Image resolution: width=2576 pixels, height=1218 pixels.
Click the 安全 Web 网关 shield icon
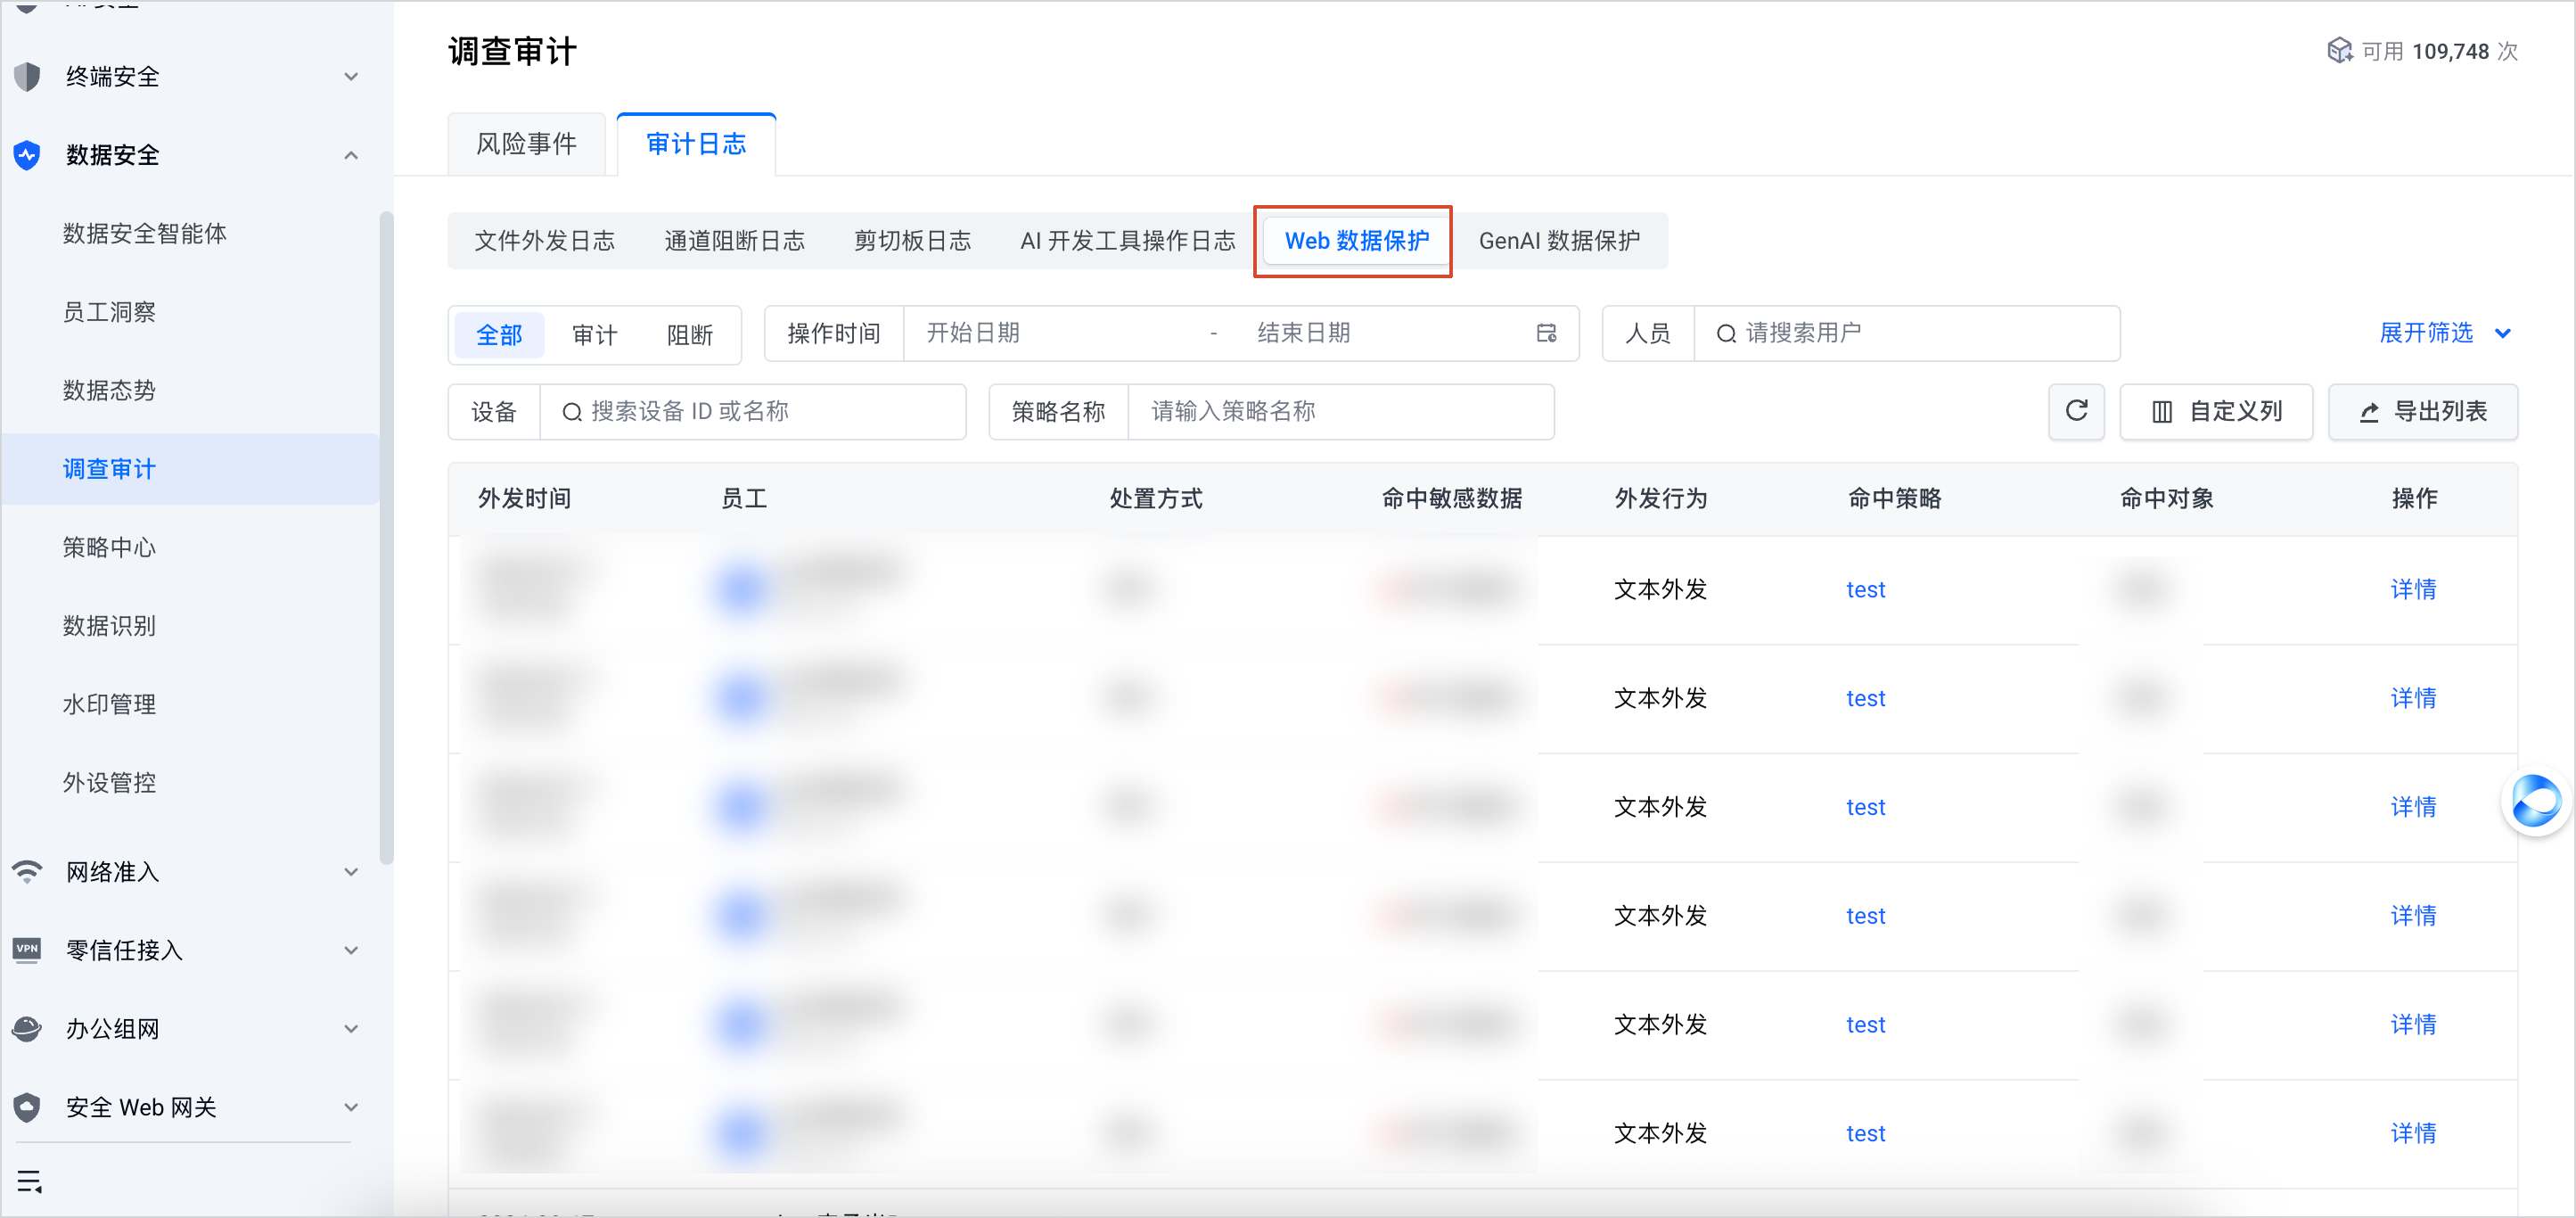coord(27,1107)
